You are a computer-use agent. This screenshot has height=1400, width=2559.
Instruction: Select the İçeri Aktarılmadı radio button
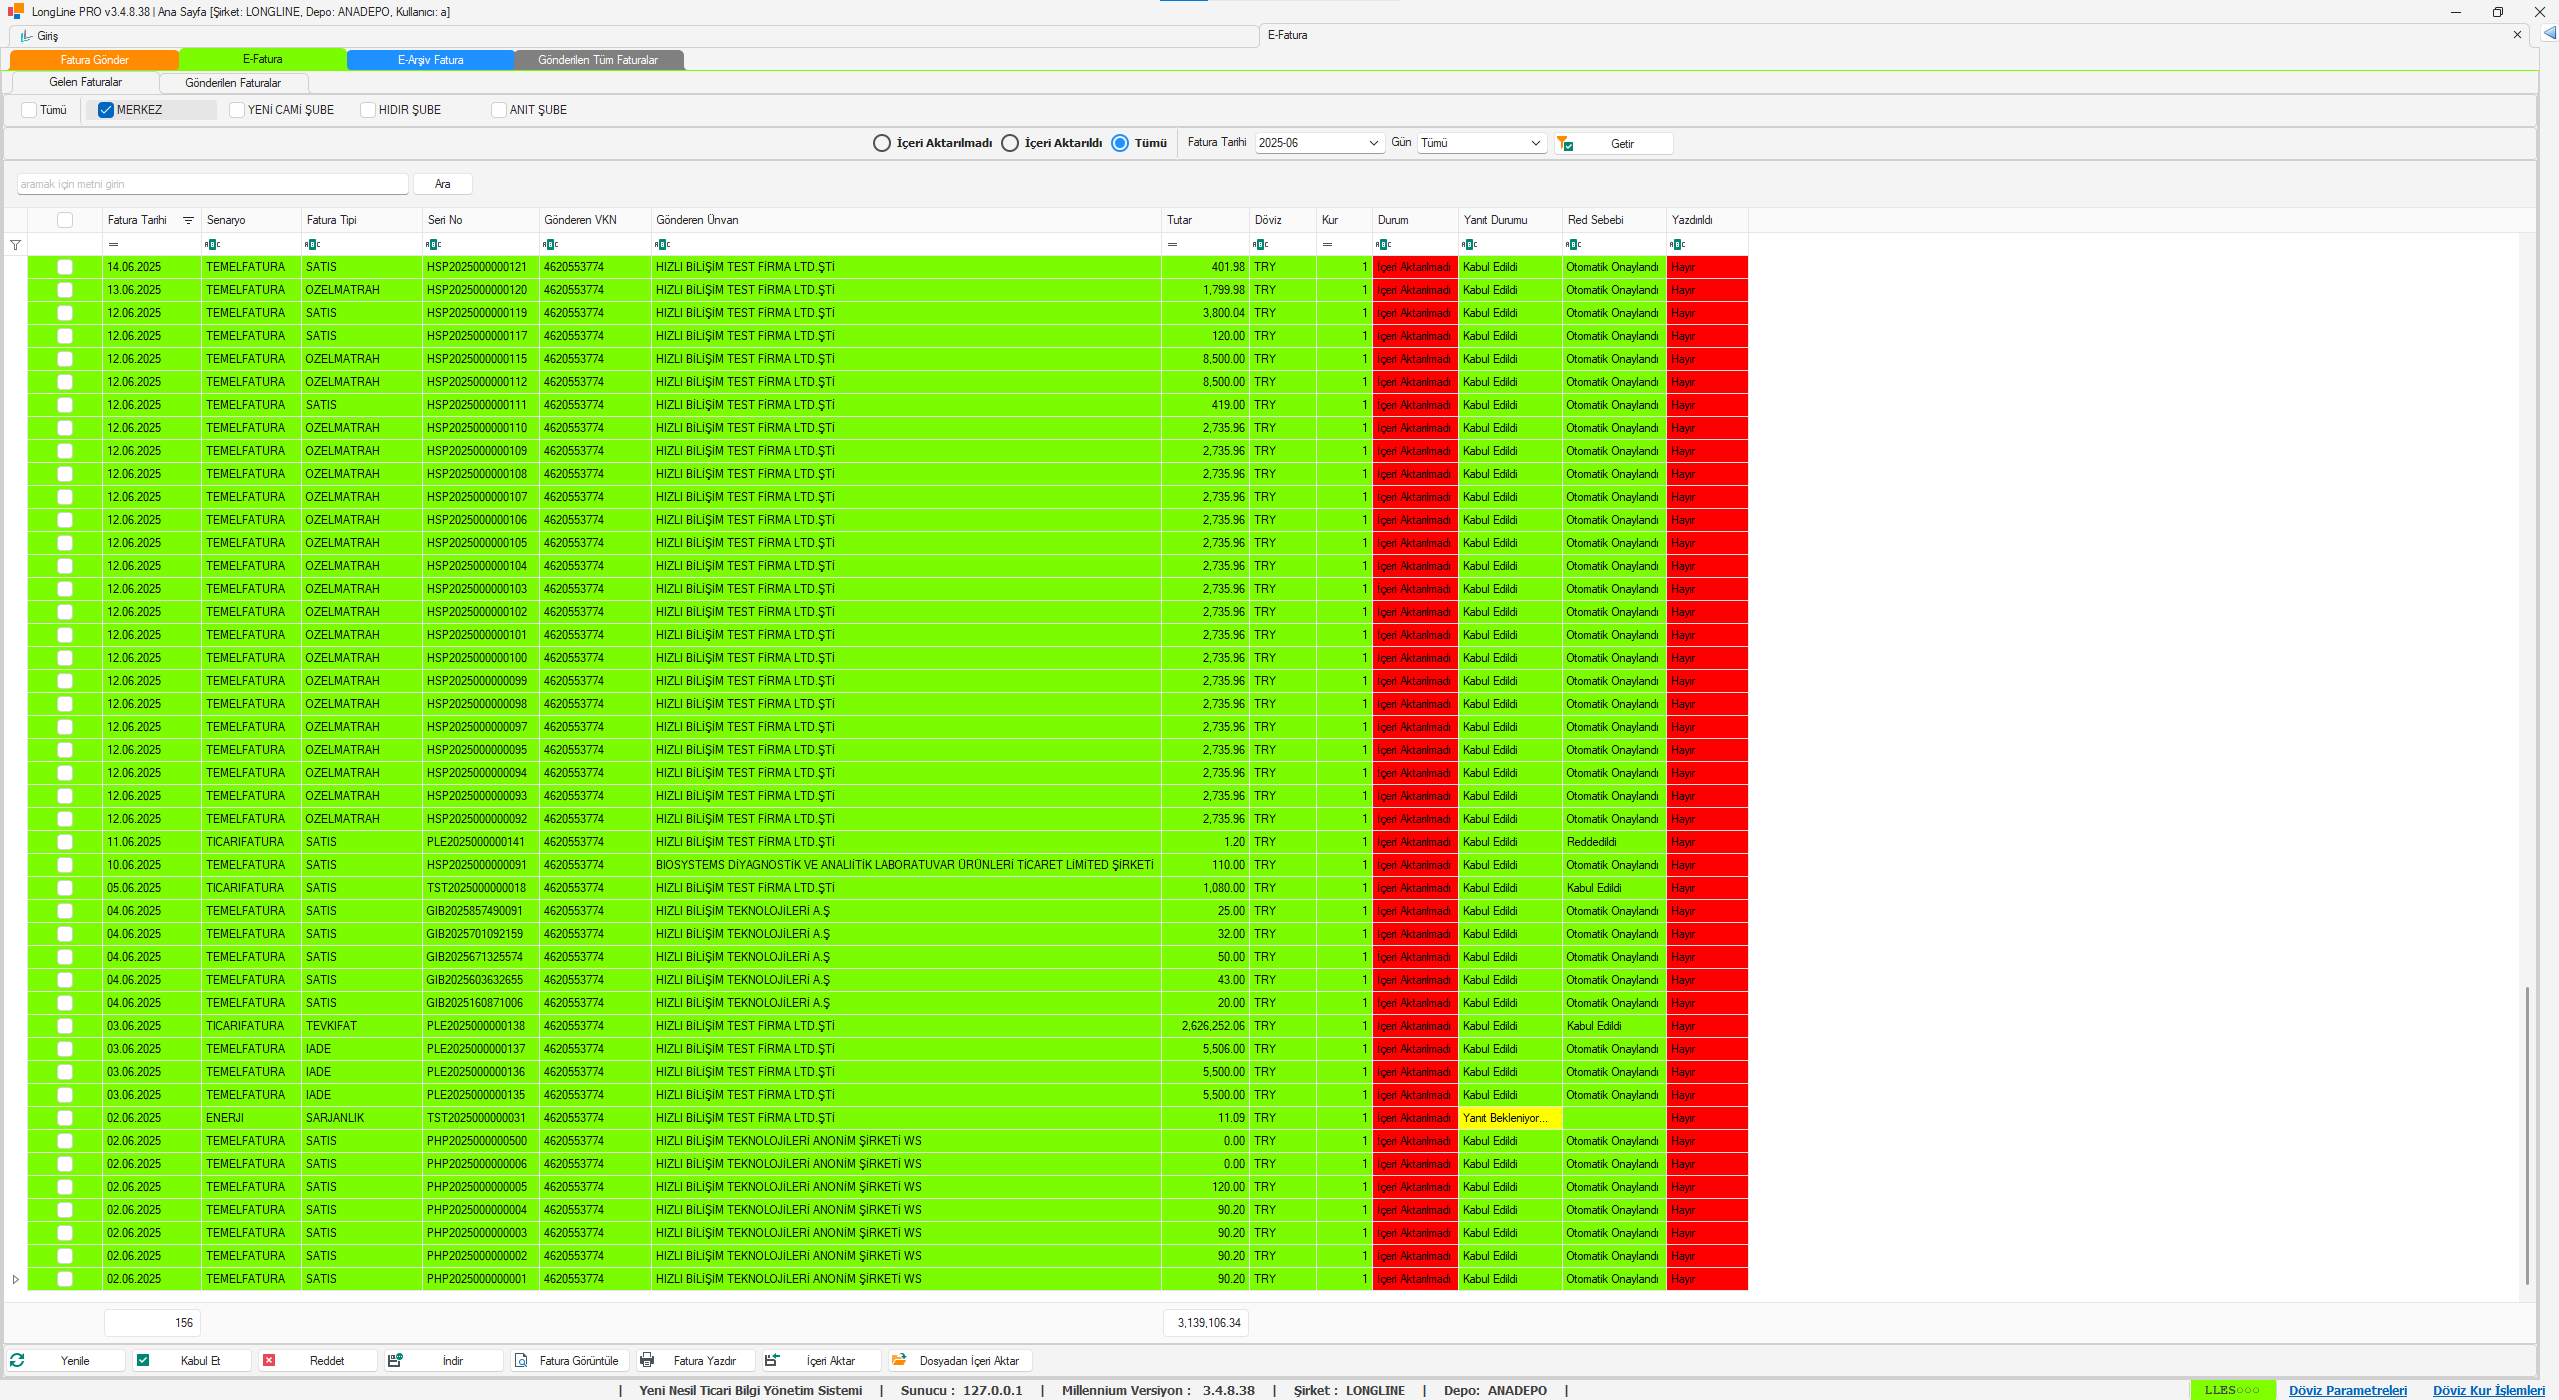[x=881, y=143]
